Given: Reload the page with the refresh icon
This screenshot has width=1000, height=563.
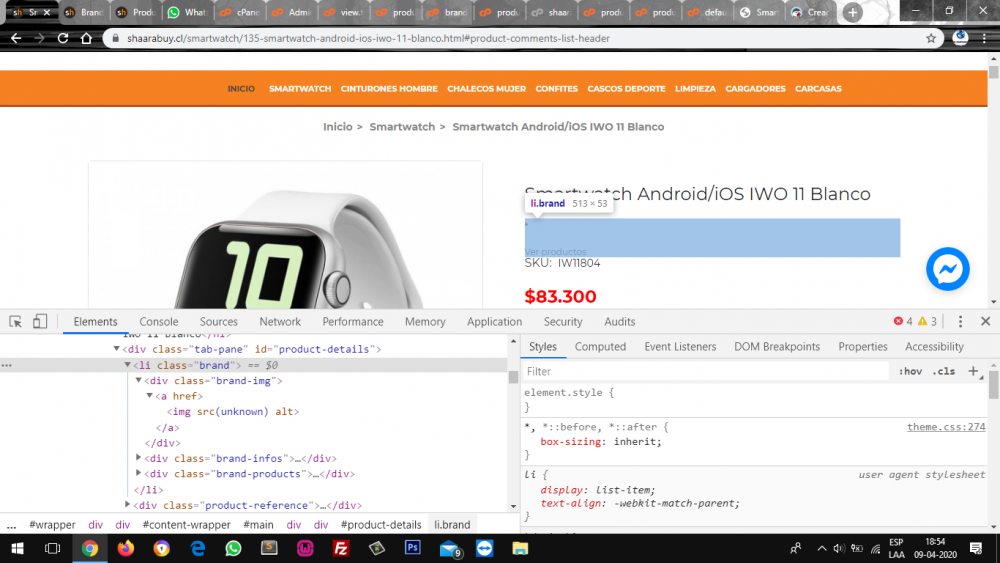Looking at the screenshot, I should point(63,38).
